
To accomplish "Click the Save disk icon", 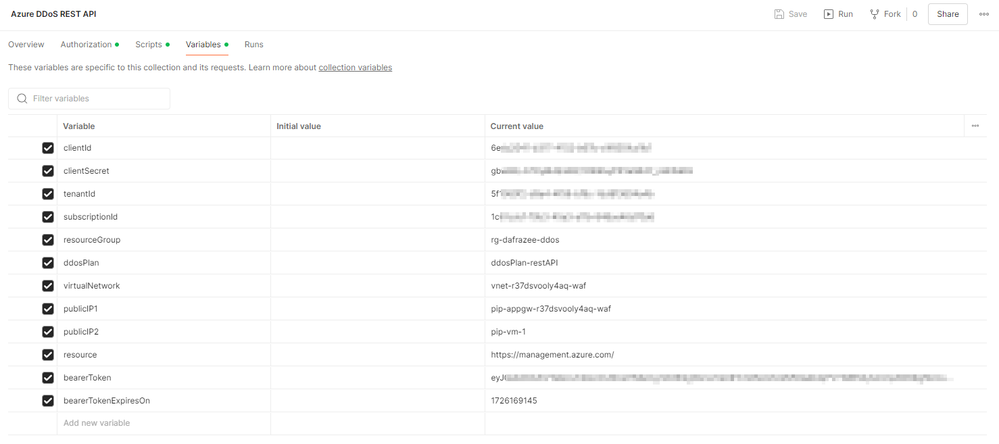I will pos(779,14).
